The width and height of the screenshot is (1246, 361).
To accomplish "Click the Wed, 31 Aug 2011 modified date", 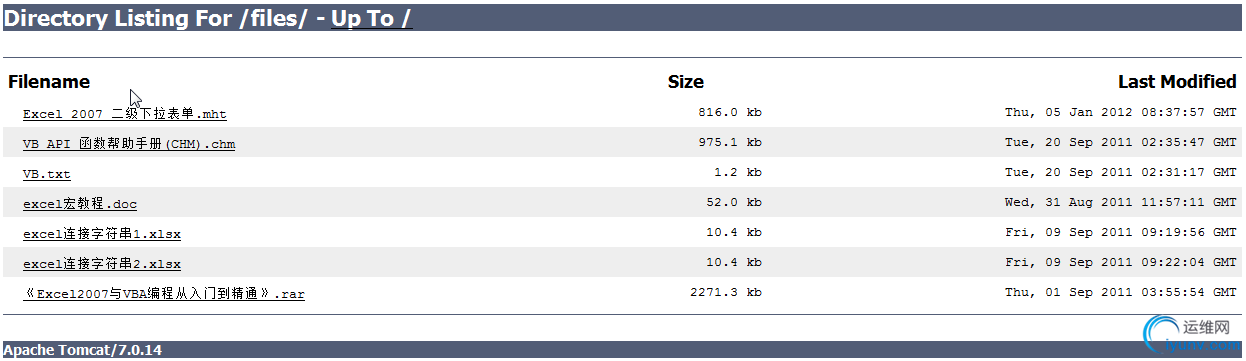I will point(1121,203).
